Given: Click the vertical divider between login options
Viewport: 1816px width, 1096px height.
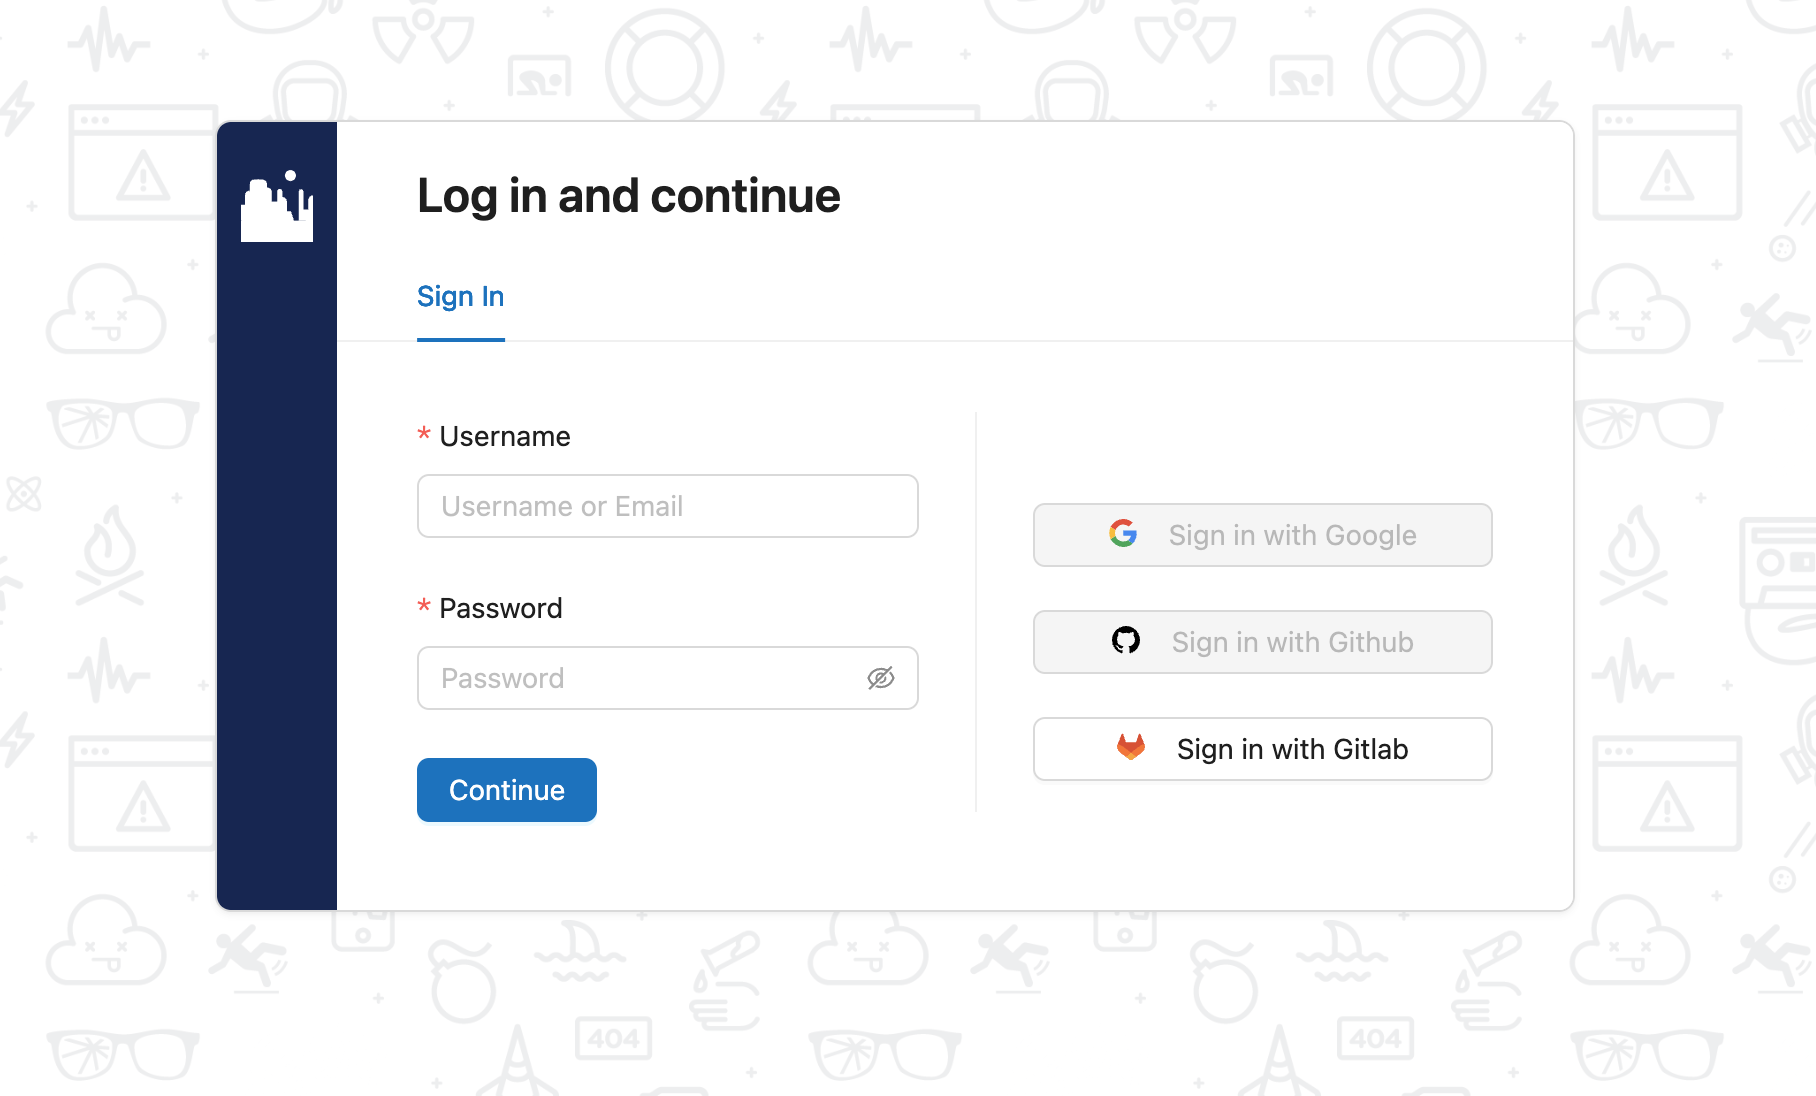Looking at the screenshot, I should 976,612.
